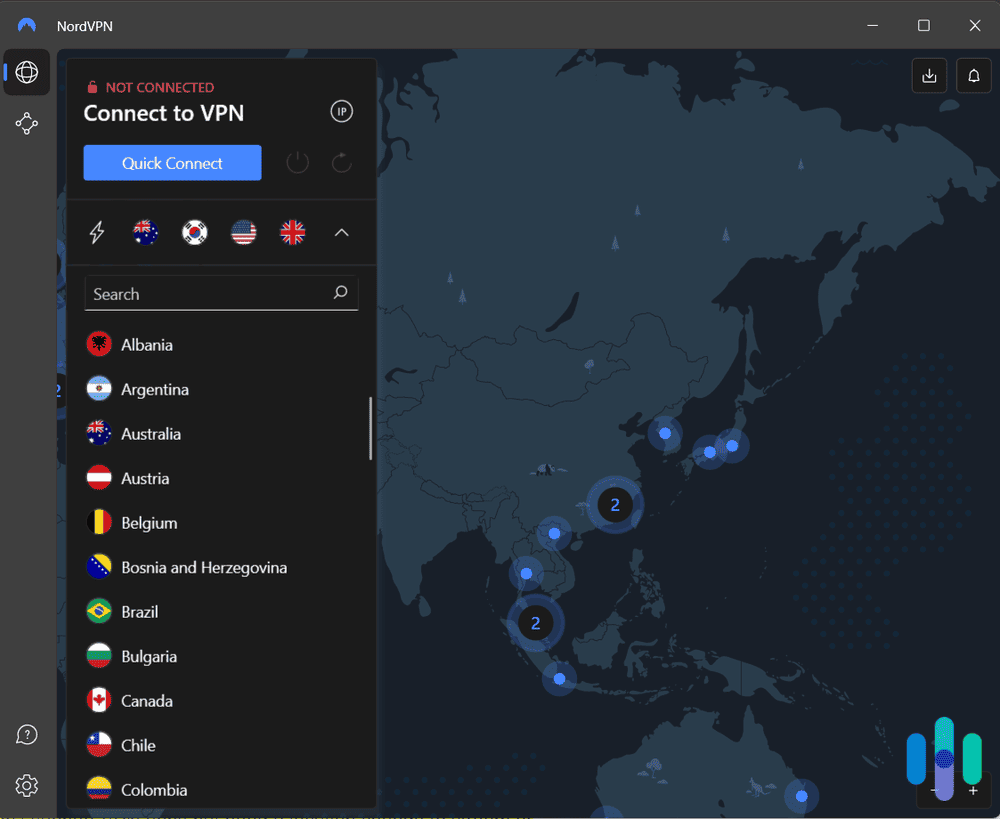This screenshot has width=1000, height=819.
Task: Click the map cluster marker showing 2 servers
Action: pos(615,505)
